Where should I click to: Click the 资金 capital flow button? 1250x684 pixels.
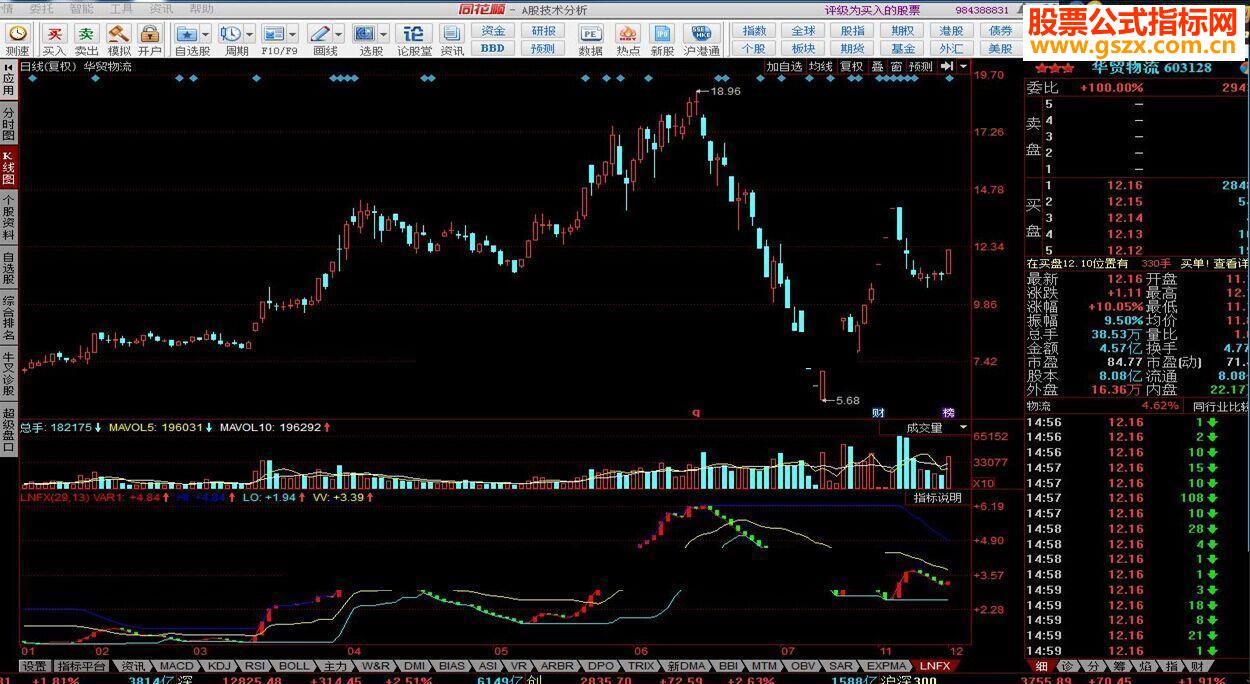click(x=493, y=31)
